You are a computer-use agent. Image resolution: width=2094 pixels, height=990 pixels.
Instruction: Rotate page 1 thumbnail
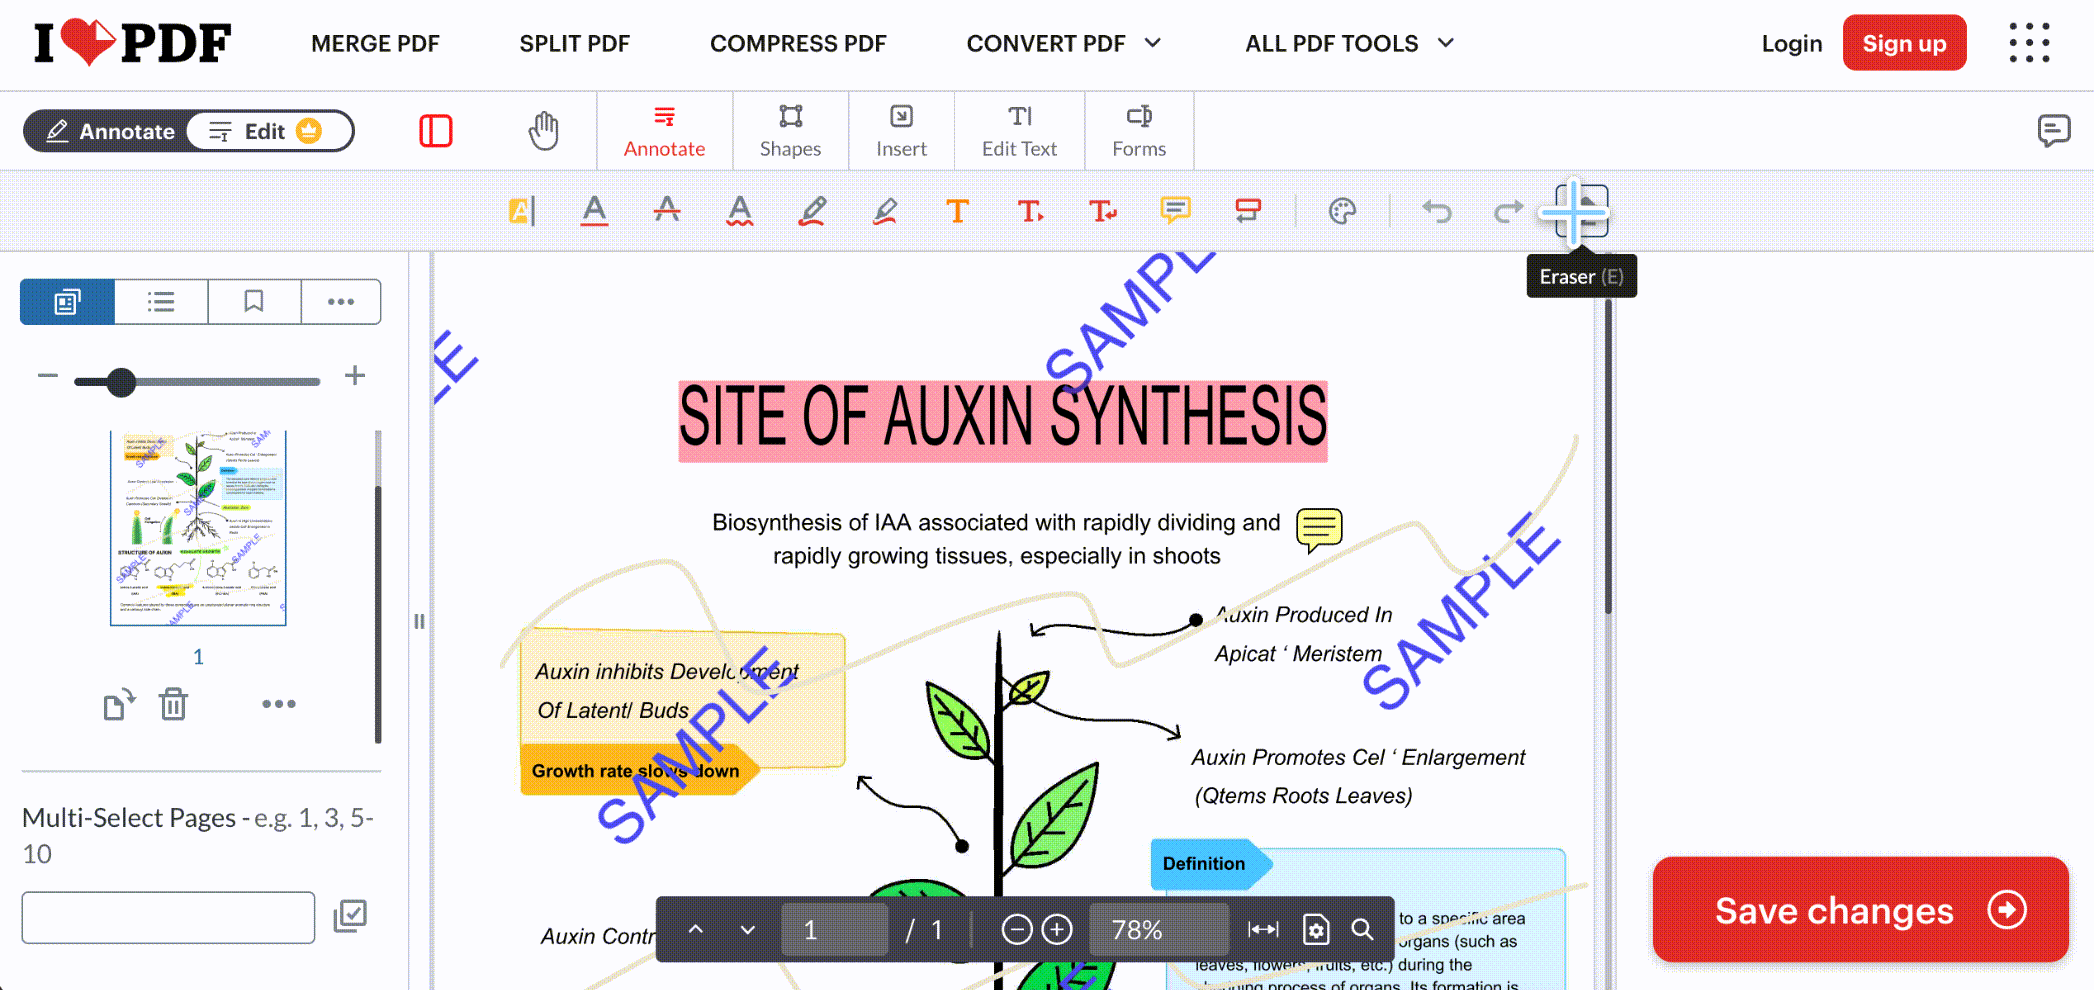click(x=119, y=704)
